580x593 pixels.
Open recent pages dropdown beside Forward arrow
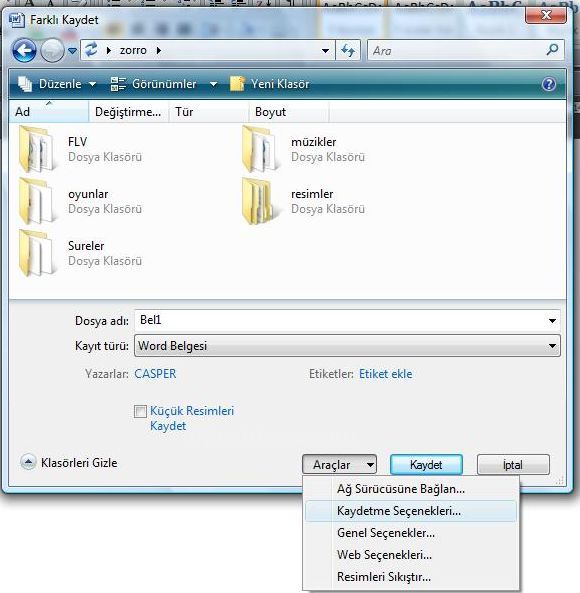[x=72, y=51]
